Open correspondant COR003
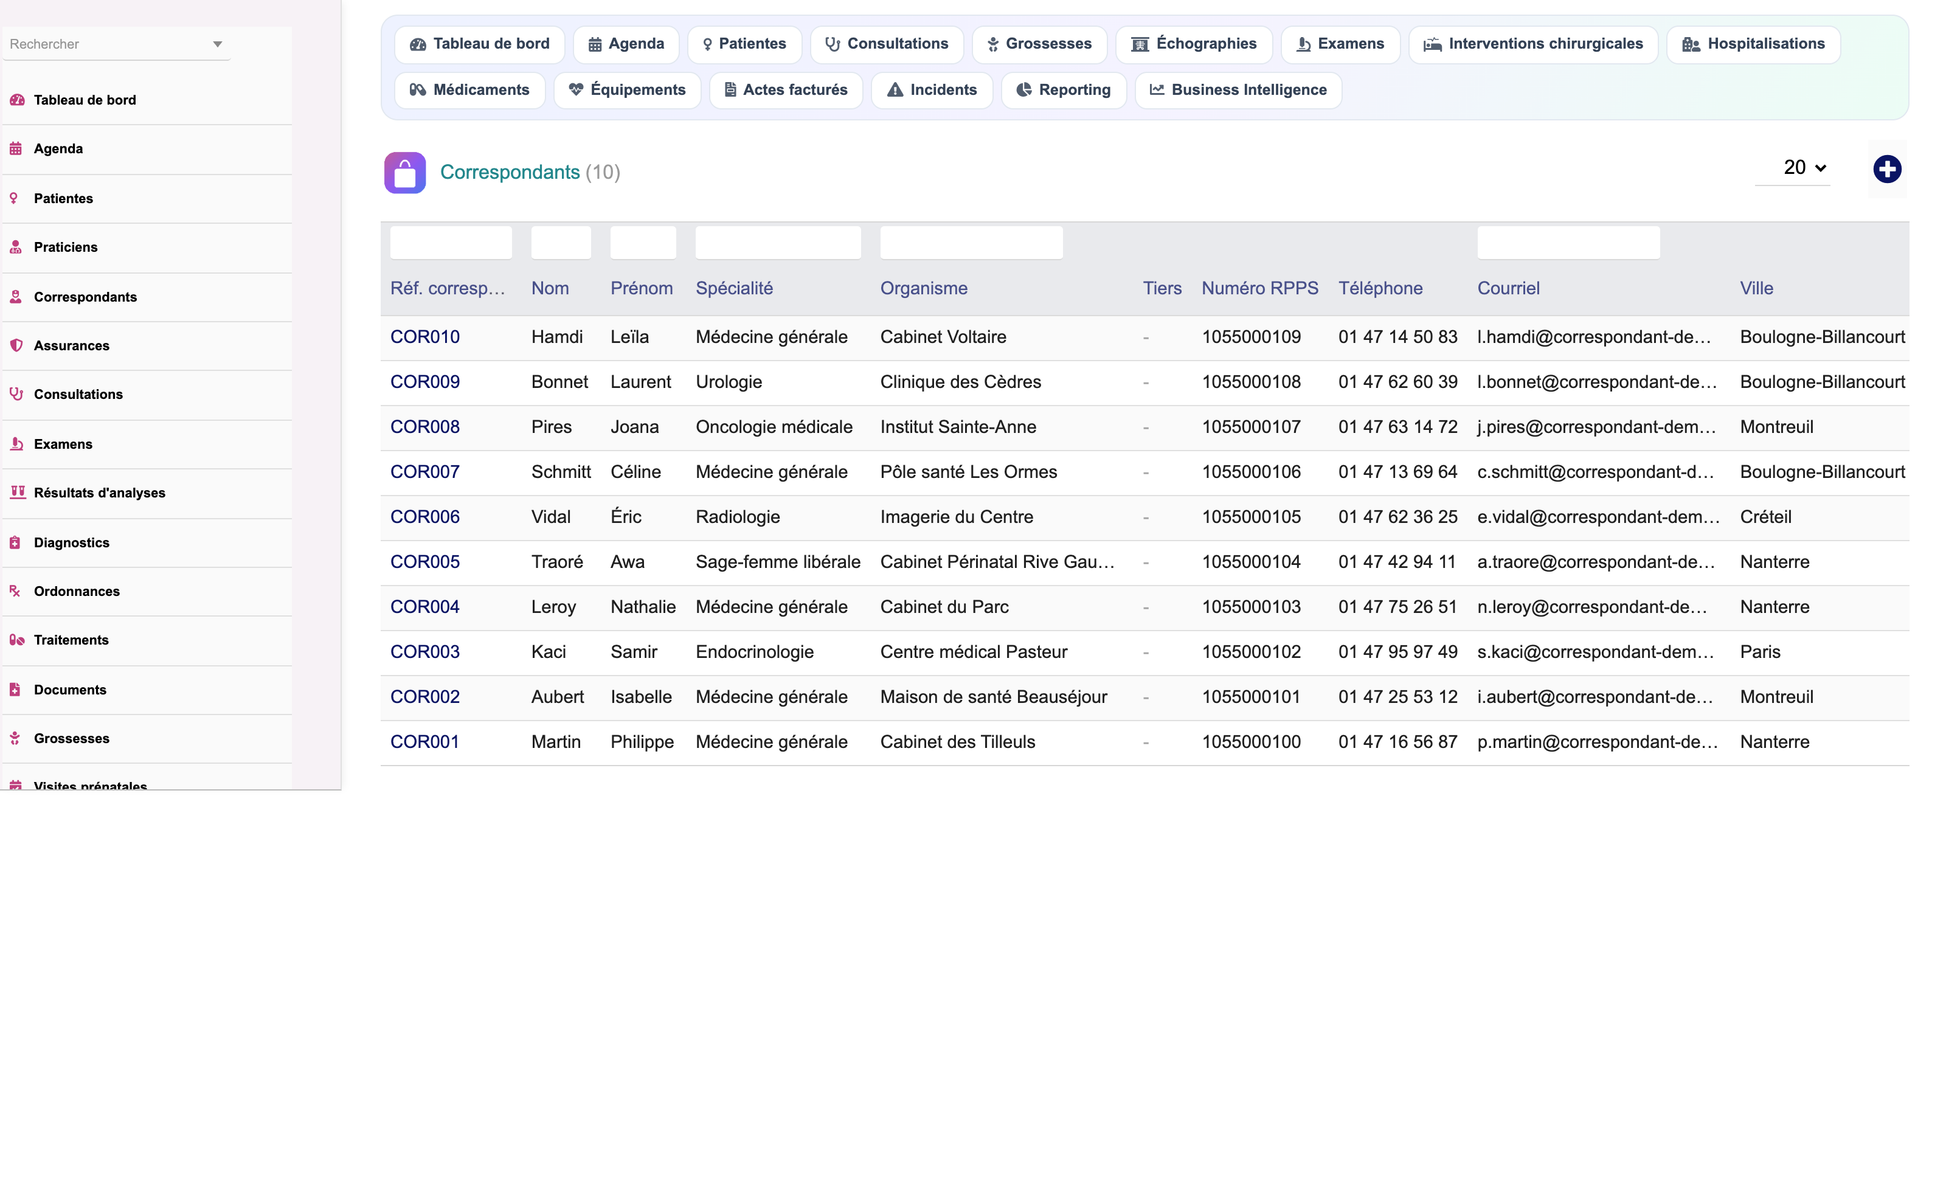 425,652
